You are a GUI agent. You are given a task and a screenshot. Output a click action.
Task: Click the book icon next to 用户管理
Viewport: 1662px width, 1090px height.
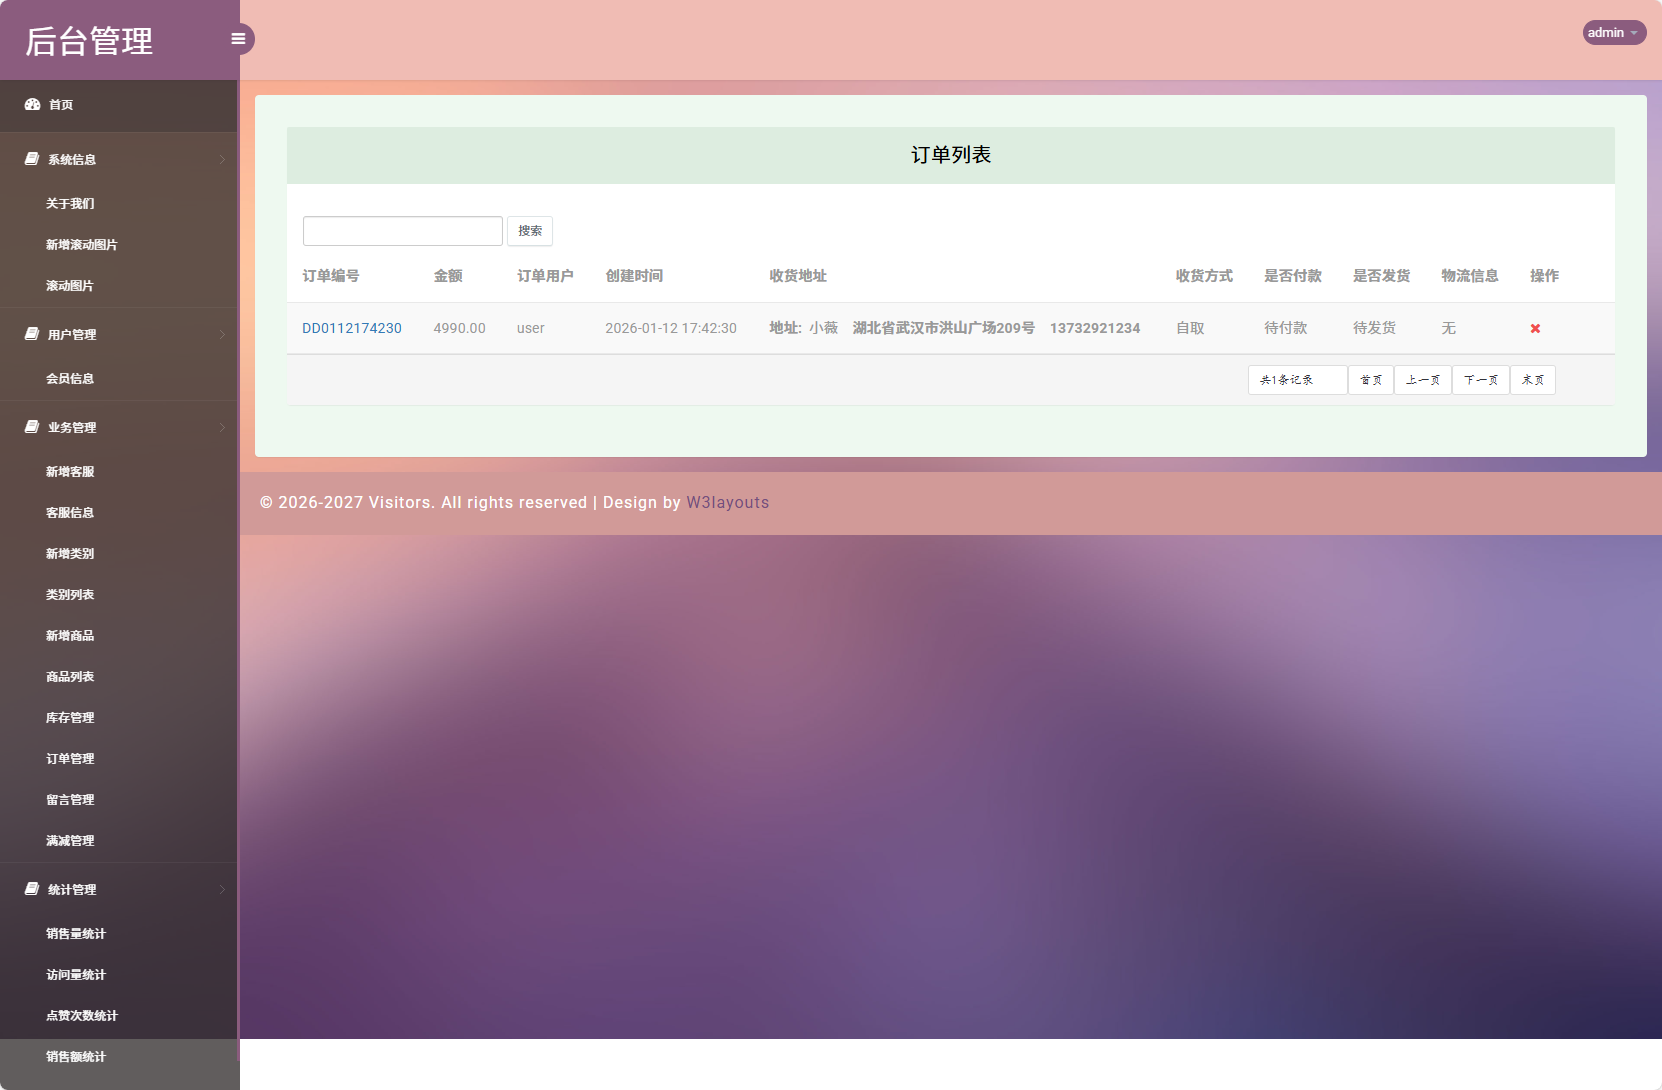click(32, 334)
